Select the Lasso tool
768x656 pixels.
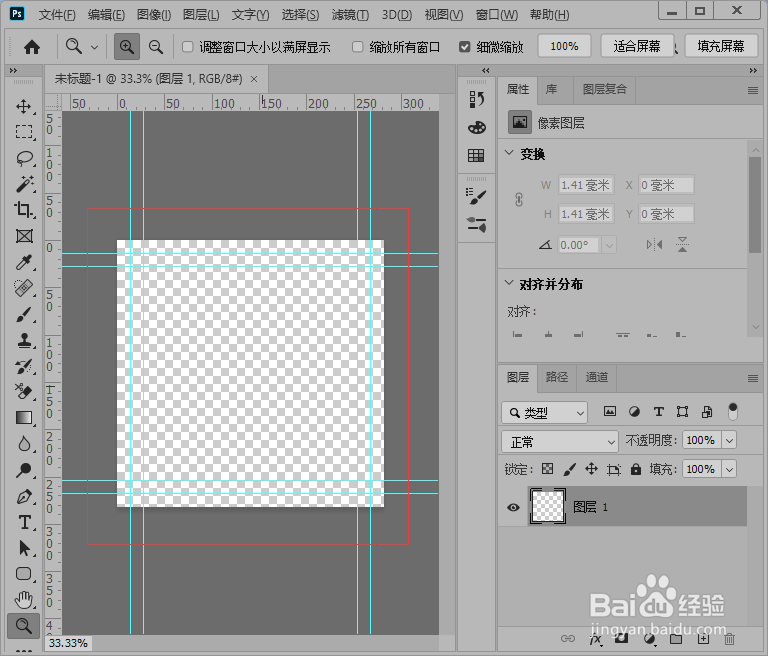[x=24, y=158]
